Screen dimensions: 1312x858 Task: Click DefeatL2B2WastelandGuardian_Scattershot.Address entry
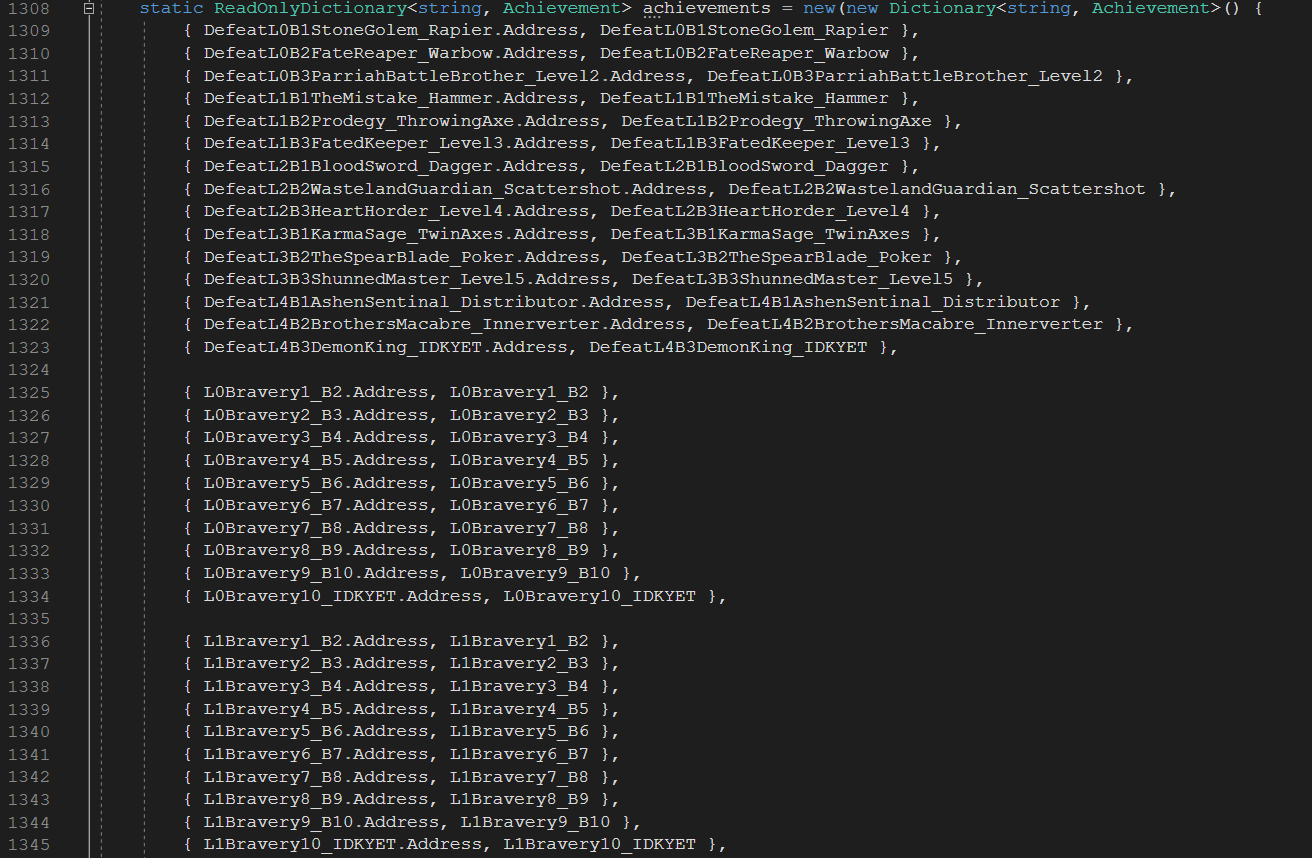455,189
